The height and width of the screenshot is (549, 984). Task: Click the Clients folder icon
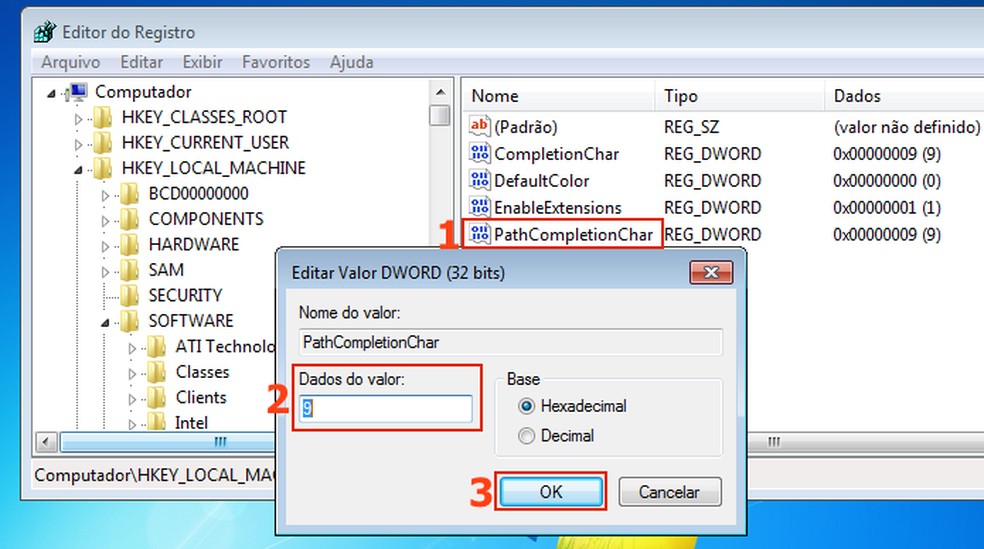pyautogui.click(x=156, y=398)
